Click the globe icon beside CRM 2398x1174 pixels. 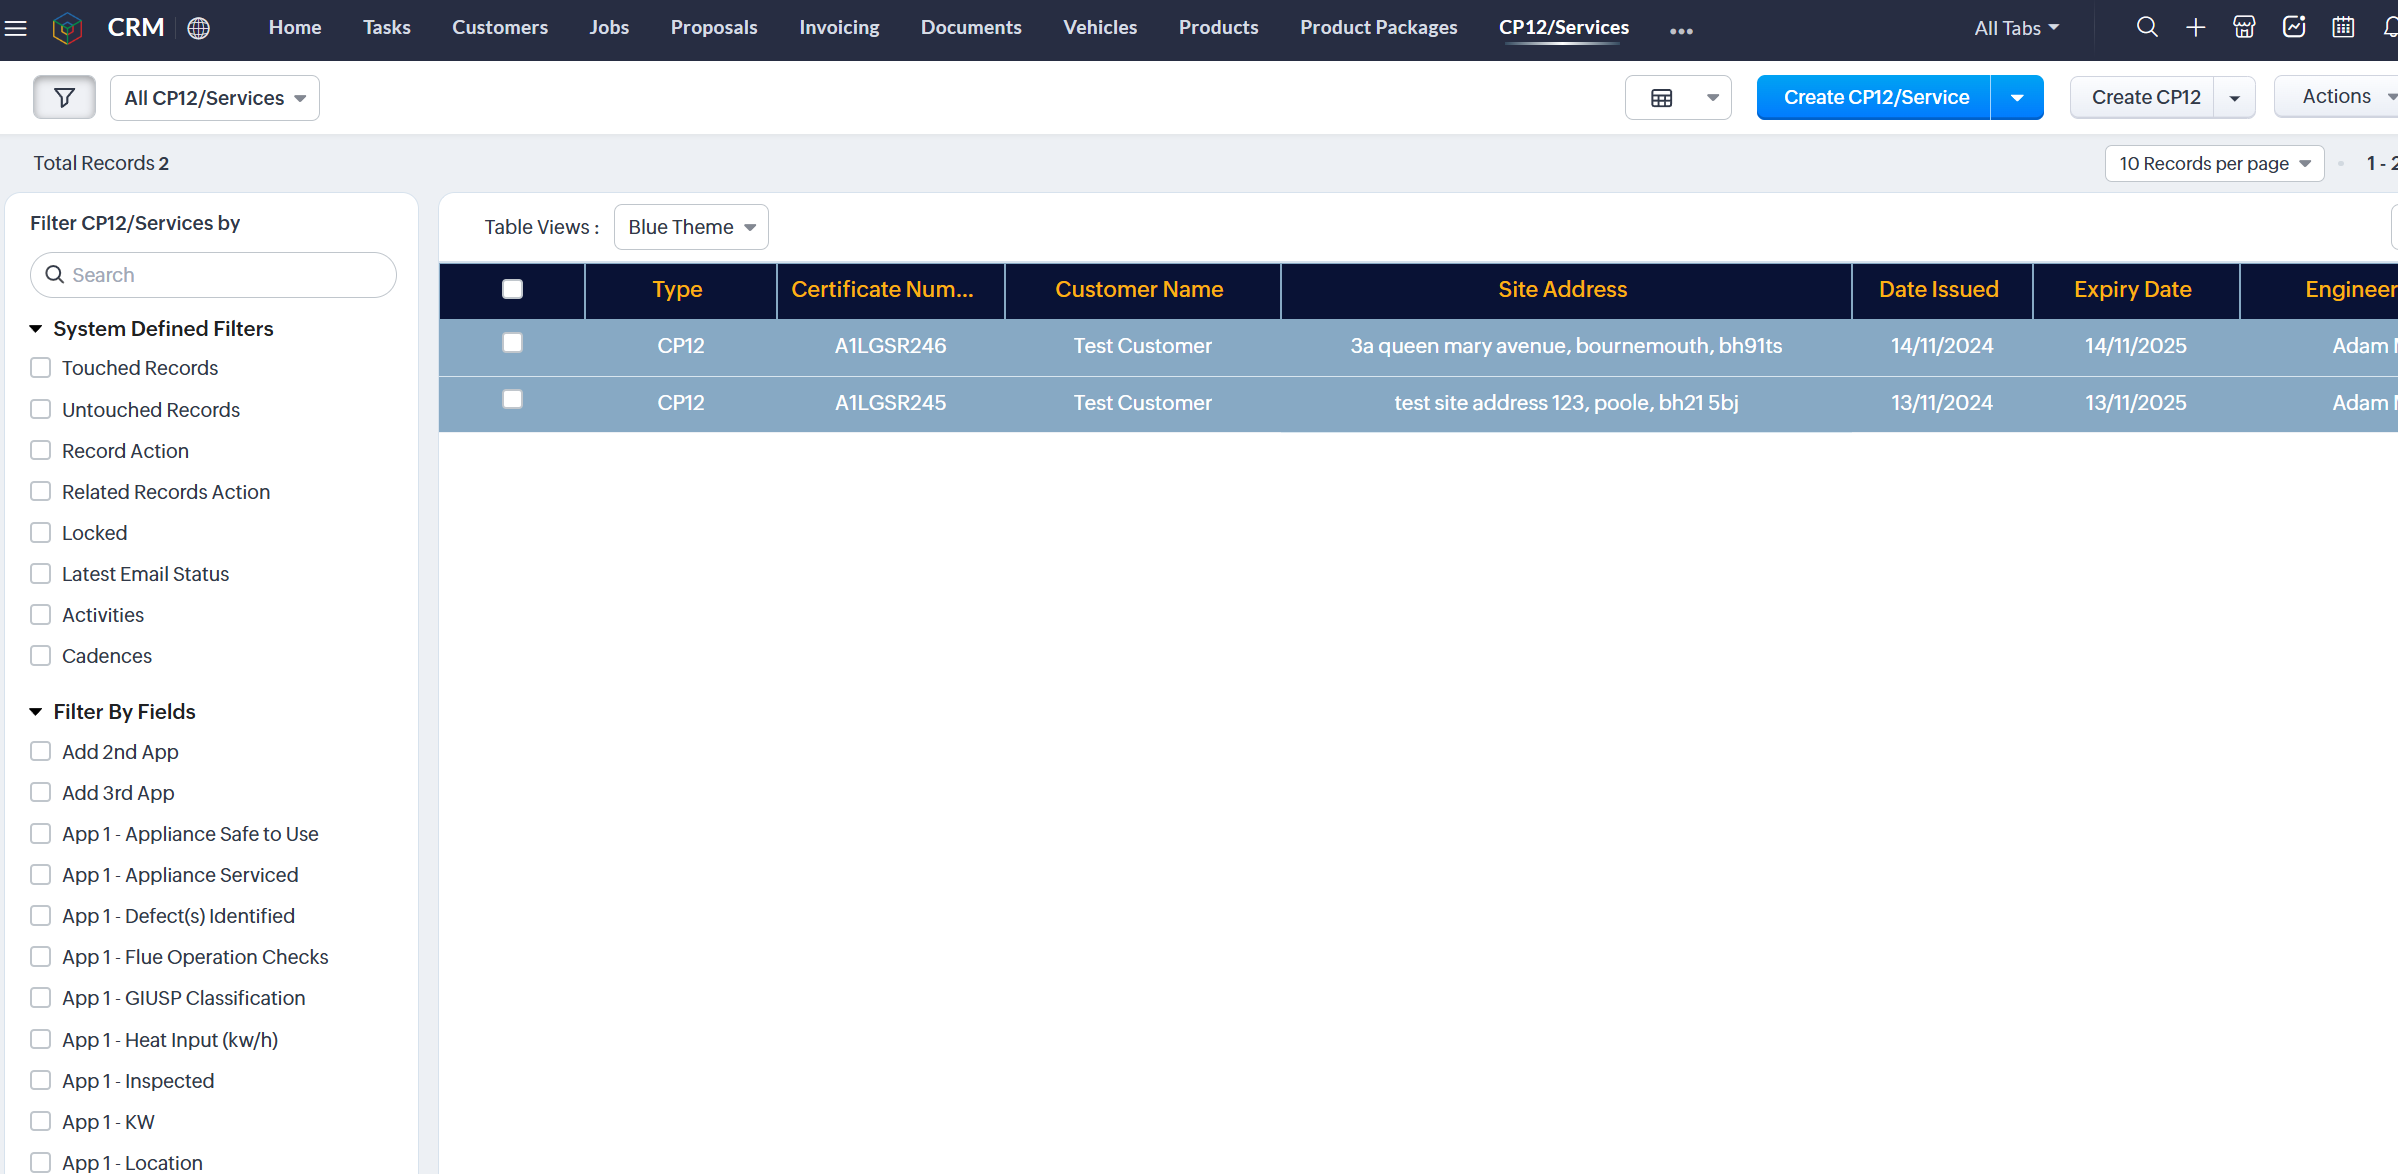pos(199,28)
